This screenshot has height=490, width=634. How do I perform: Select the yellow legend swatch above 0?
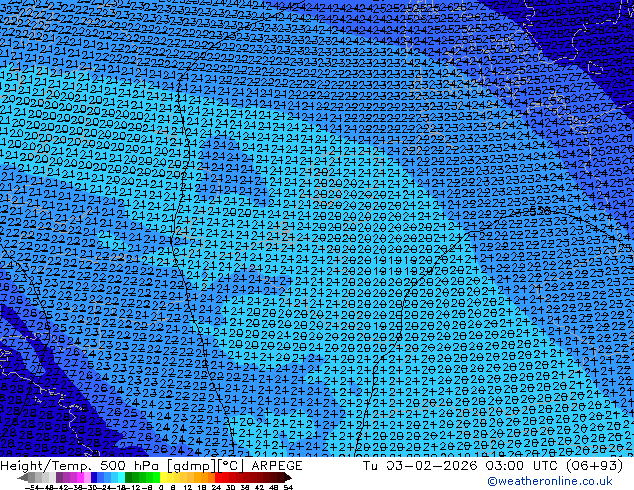click(x=163, y=477)
